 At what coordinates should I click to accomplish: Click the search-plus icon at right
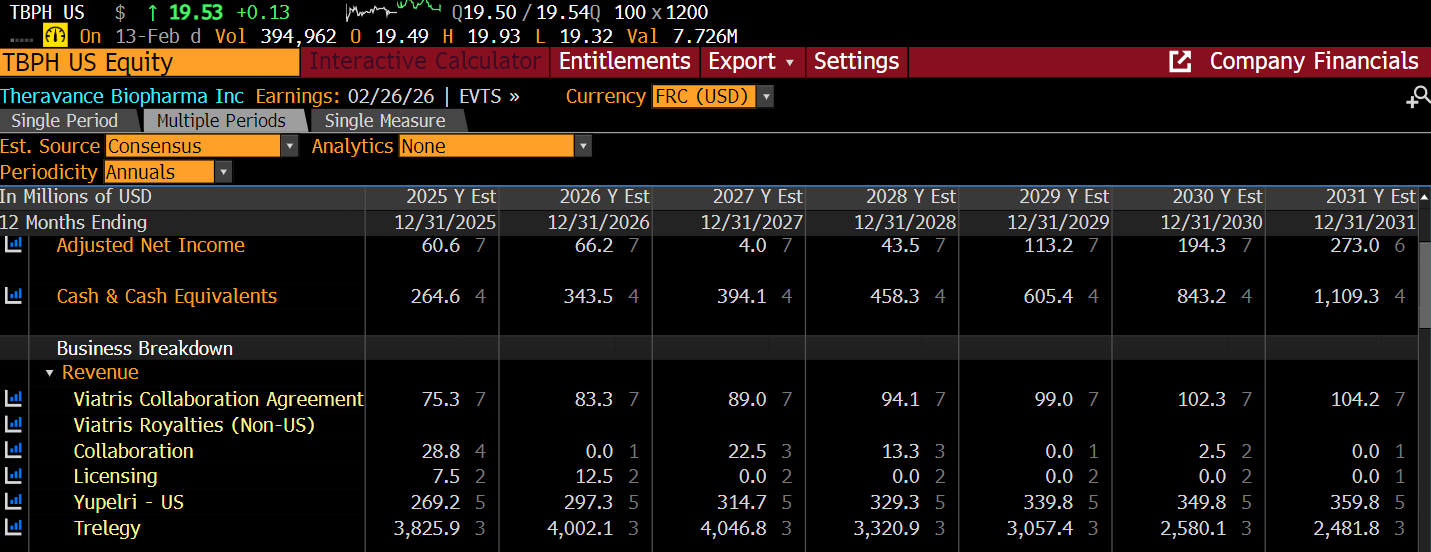1418,98
